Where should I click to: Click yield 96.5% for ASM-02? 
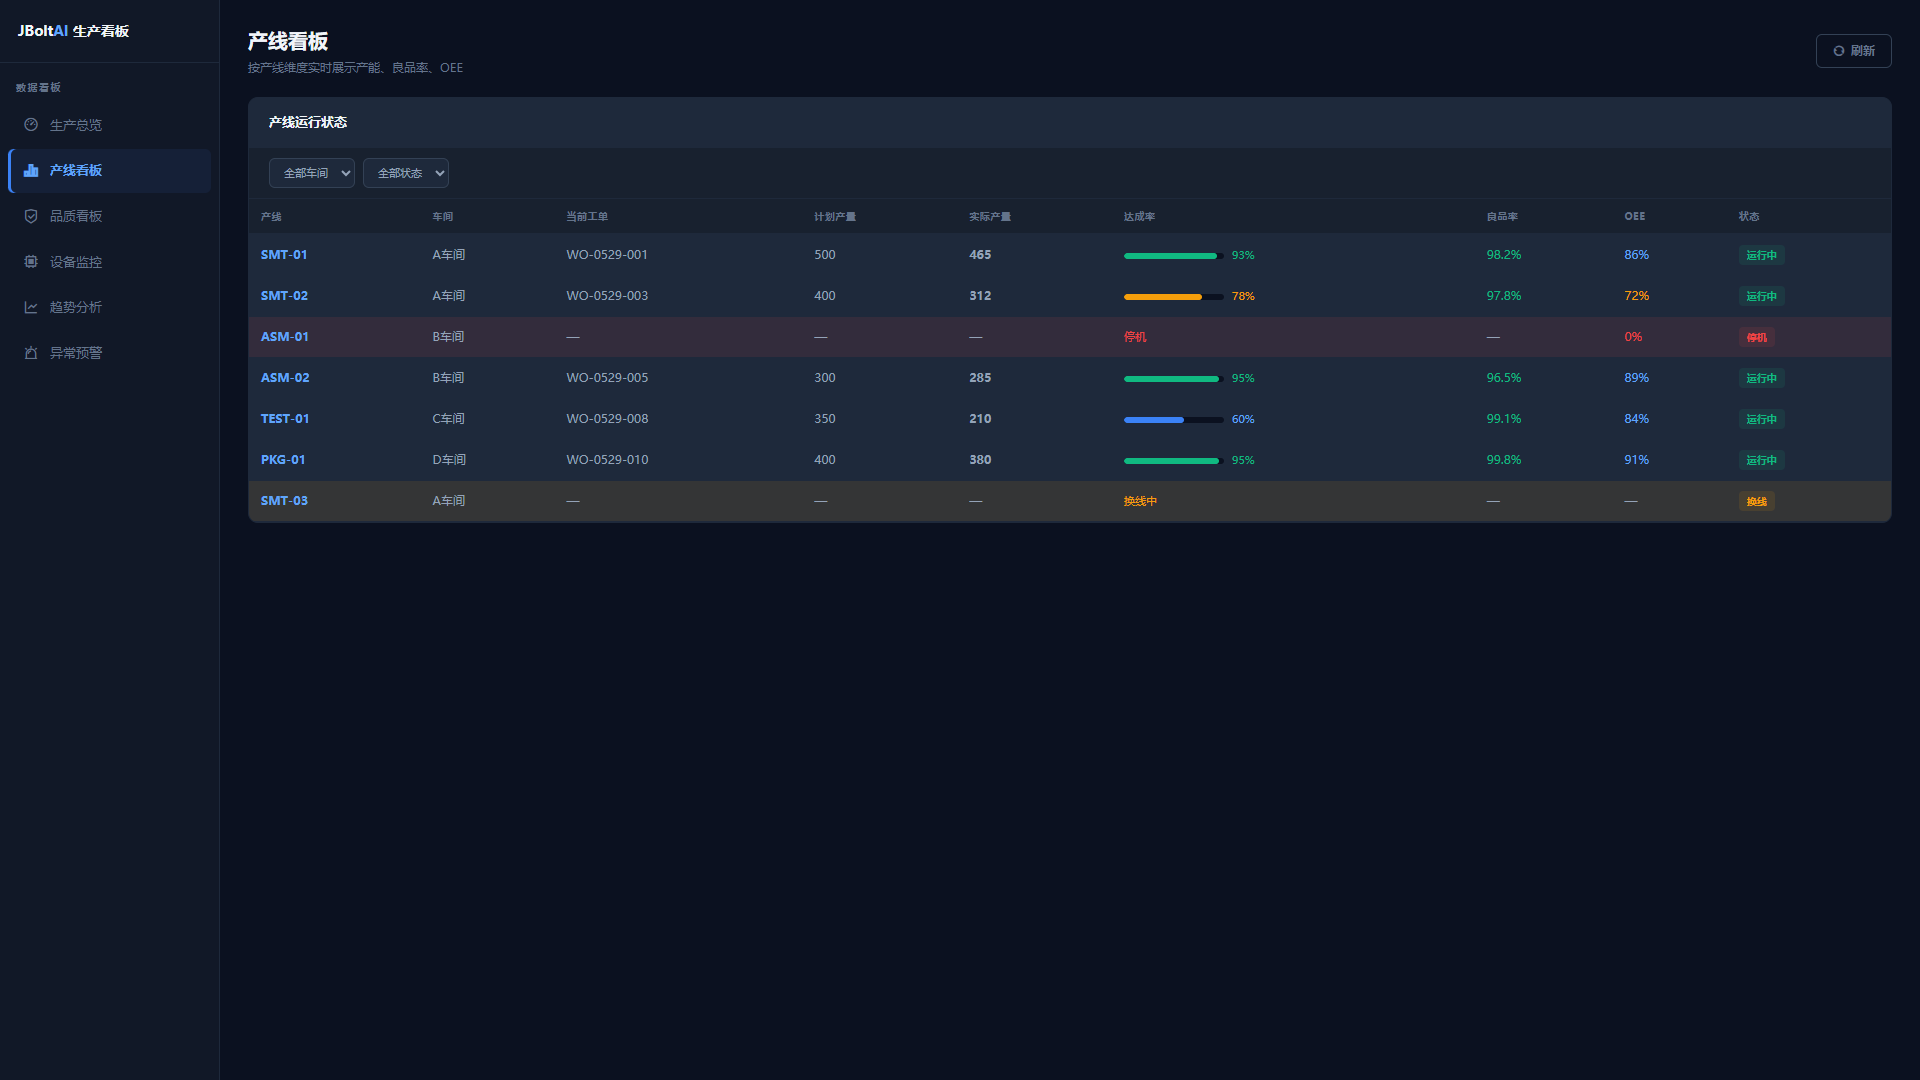point(1504,378)
